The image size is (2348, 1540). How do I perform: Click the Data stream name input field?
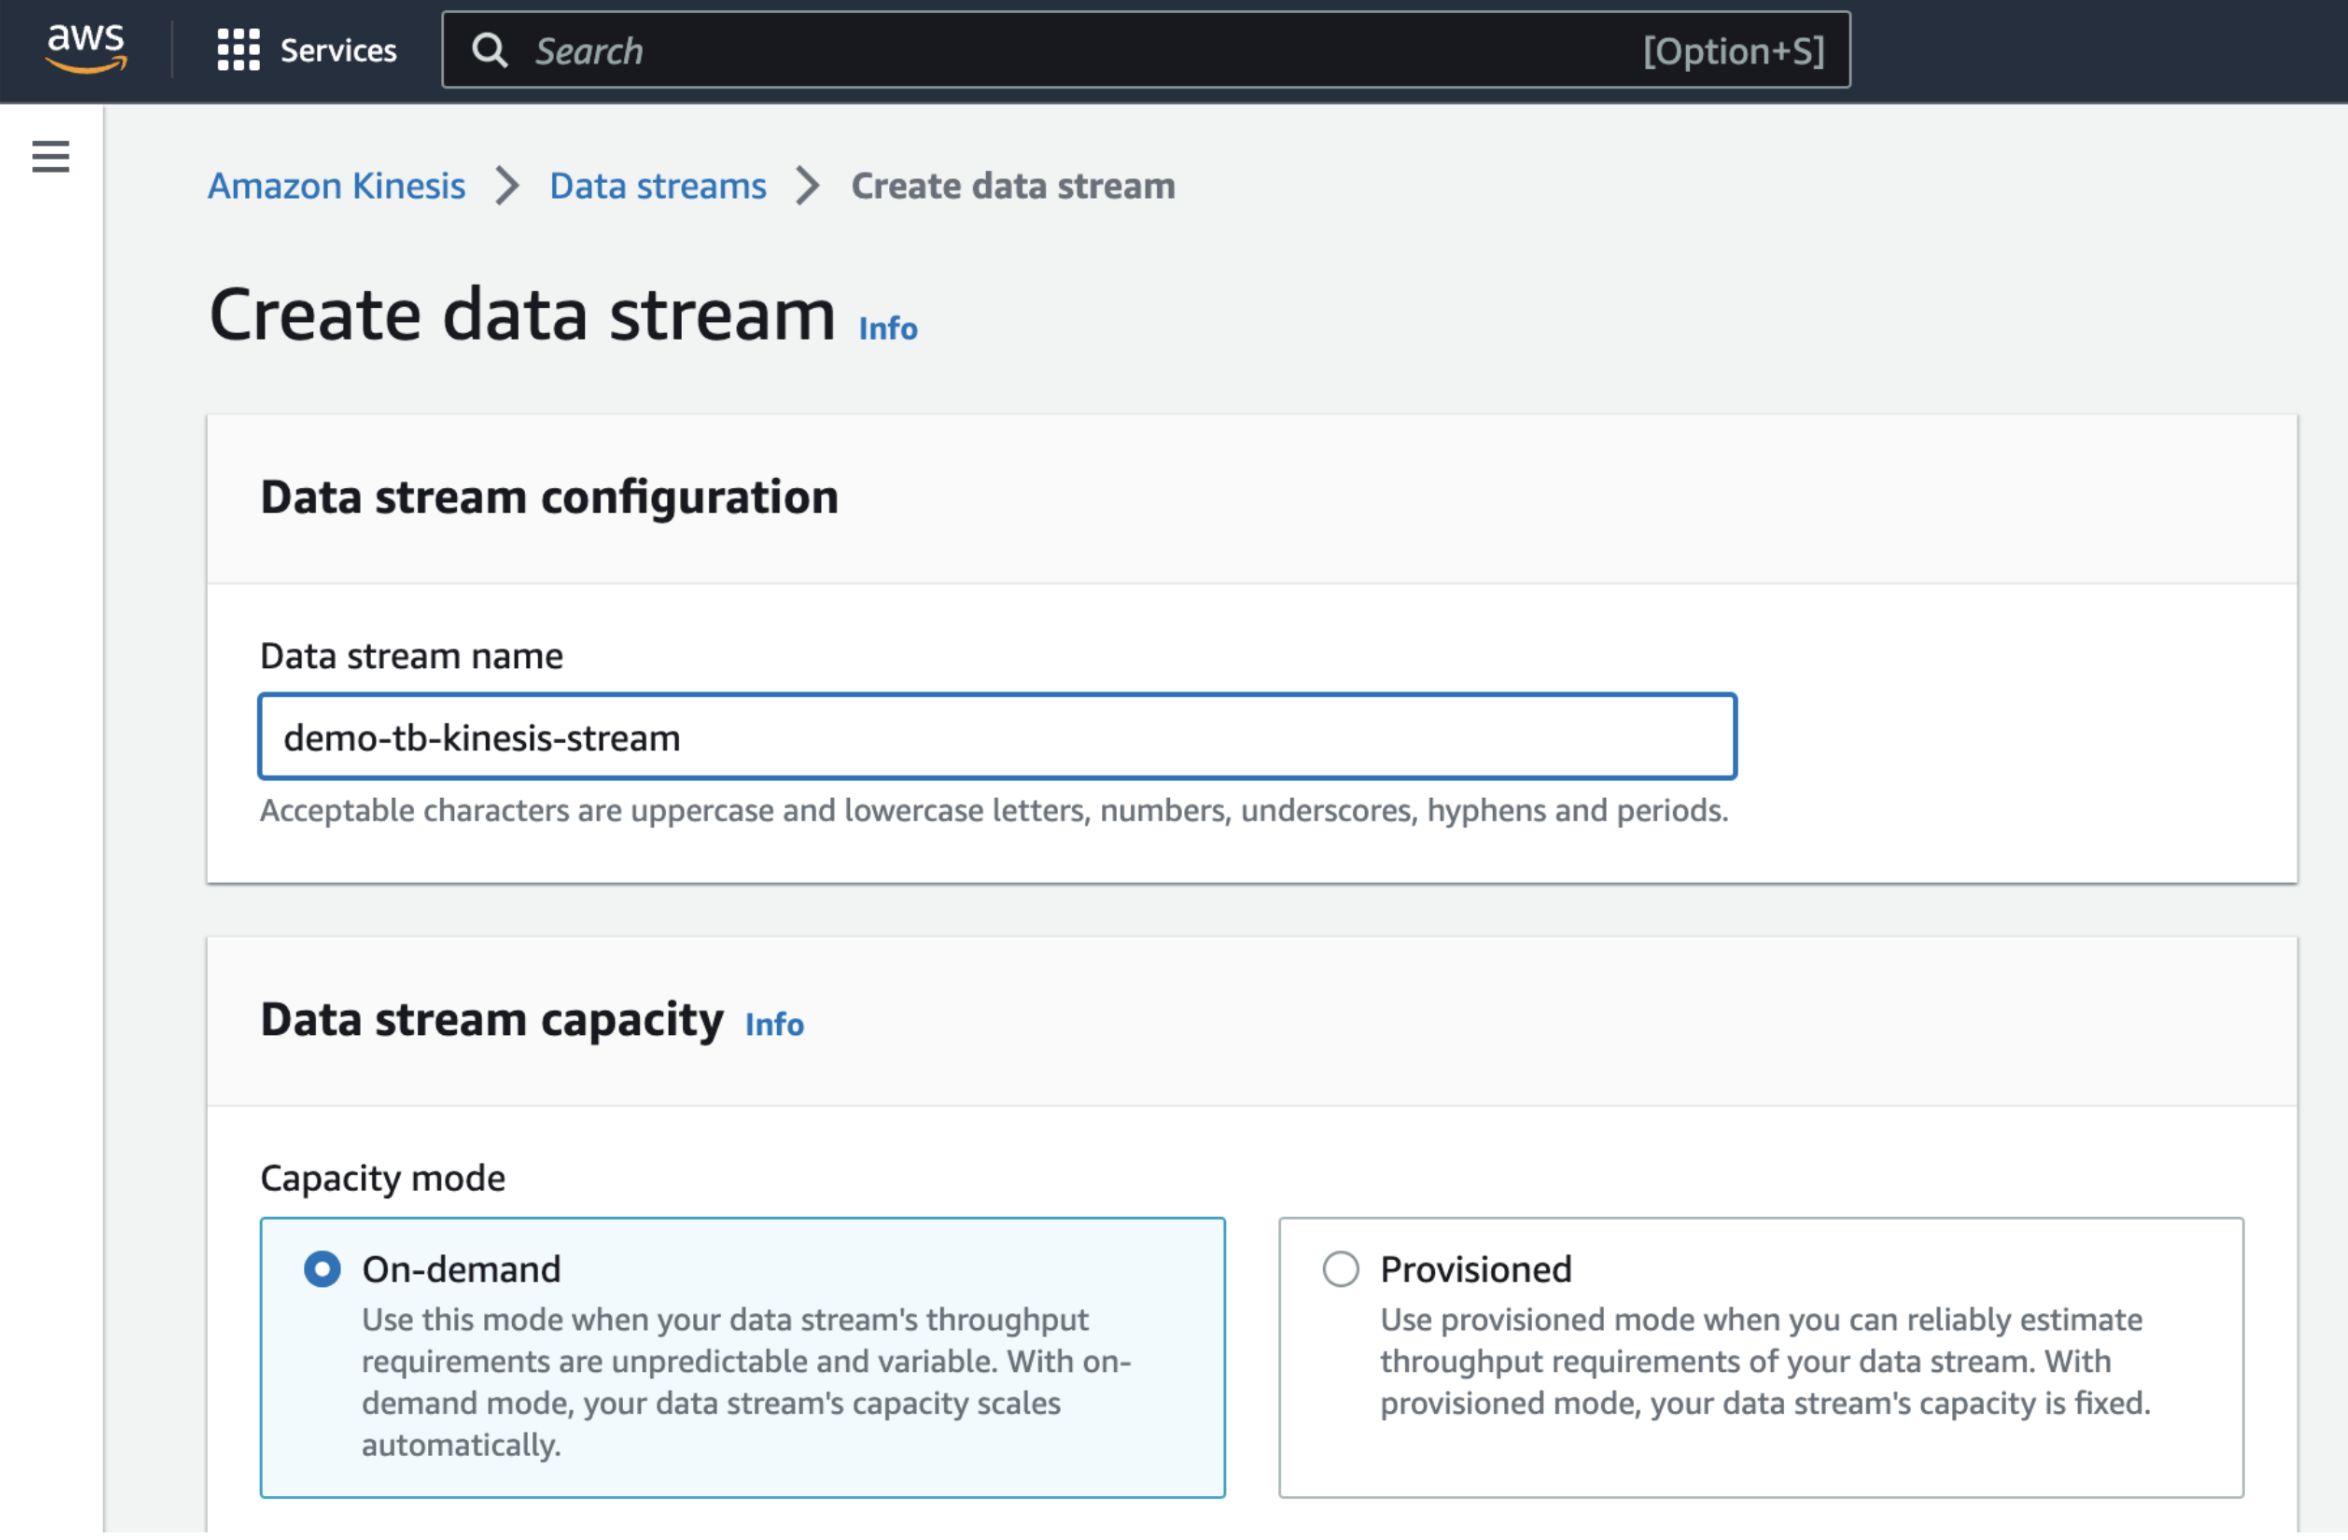click(997, 737)
